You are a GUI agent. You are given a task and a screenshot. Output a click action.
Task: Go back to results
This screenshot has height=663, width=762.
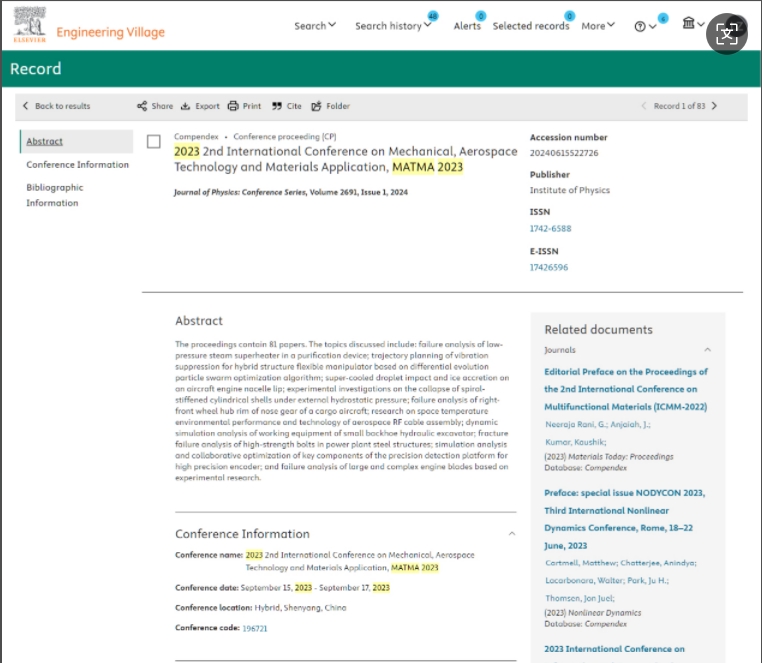click(x=56, y=106)
